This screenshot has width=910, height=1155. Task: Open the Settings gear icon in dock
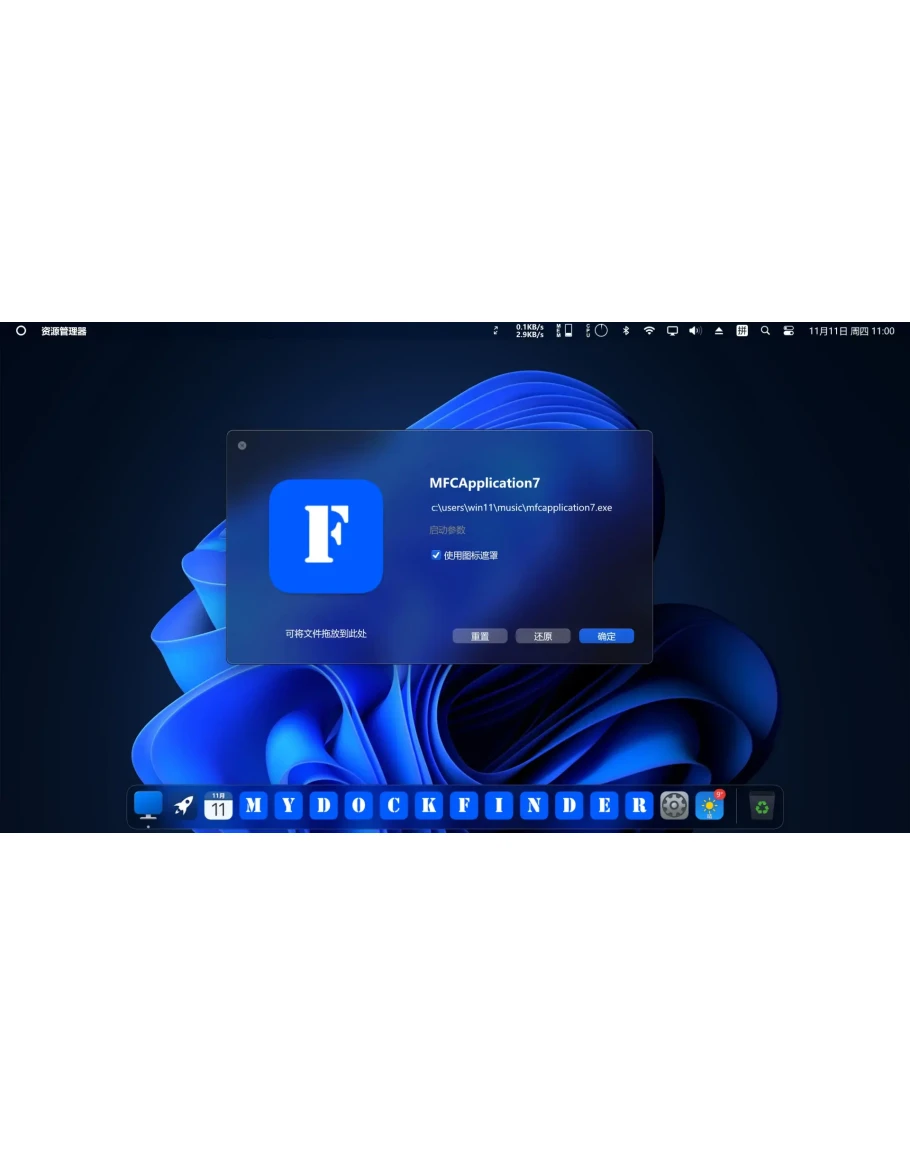tap(674, 805)
